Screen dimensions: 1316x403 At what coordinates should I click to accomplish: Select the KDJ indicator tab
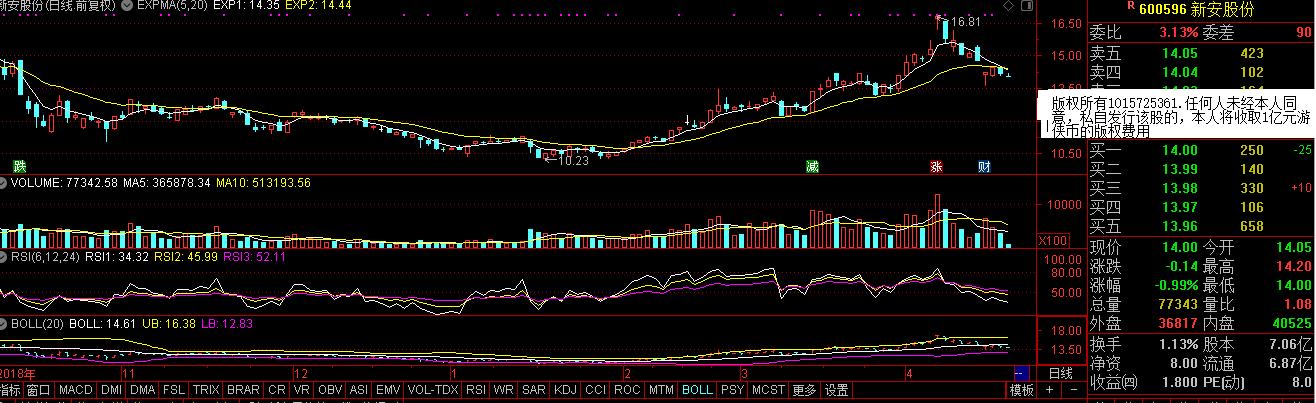pos(565,390)
